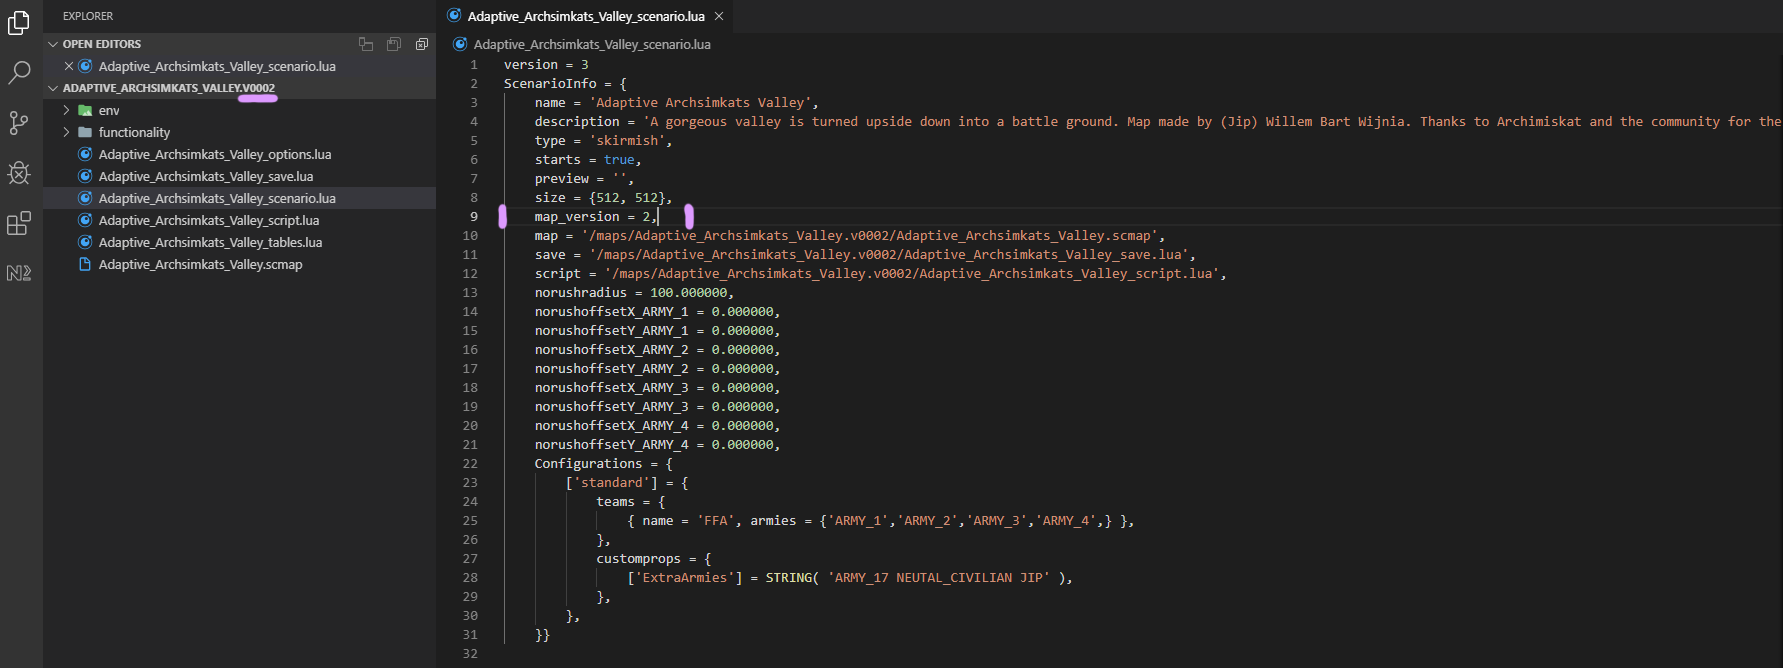The width and height of the screenshot is (1783, 668).
Task: Click the ['standard'] key line
Action: 627,482
